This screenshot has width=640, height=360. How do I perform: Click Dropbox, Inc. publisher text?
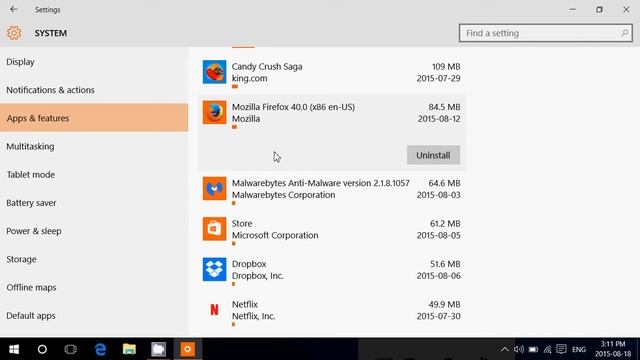pos(258,276)
